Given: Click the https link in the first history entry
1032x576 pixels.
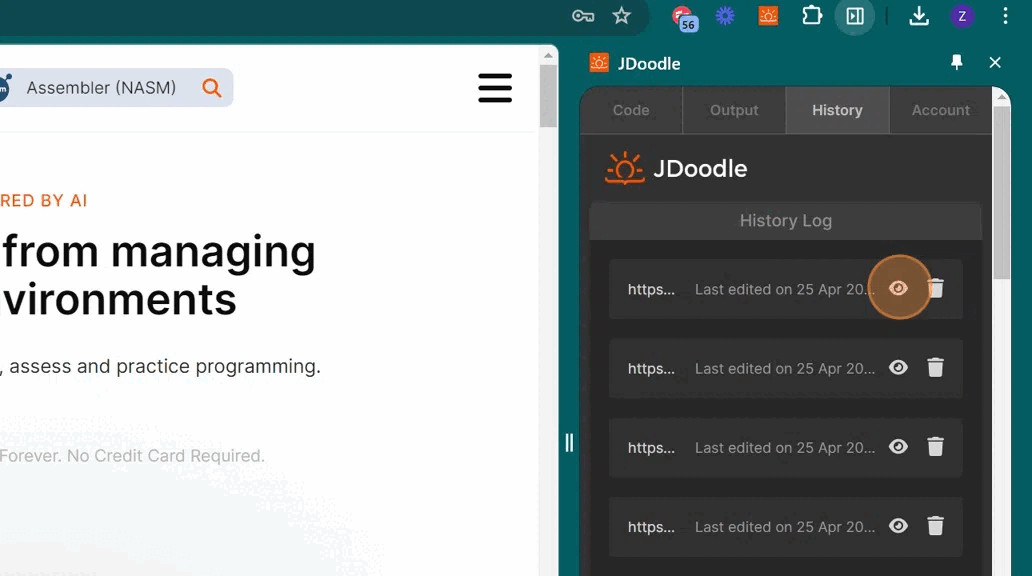Looking at the screenshot, I should [651, 288].
